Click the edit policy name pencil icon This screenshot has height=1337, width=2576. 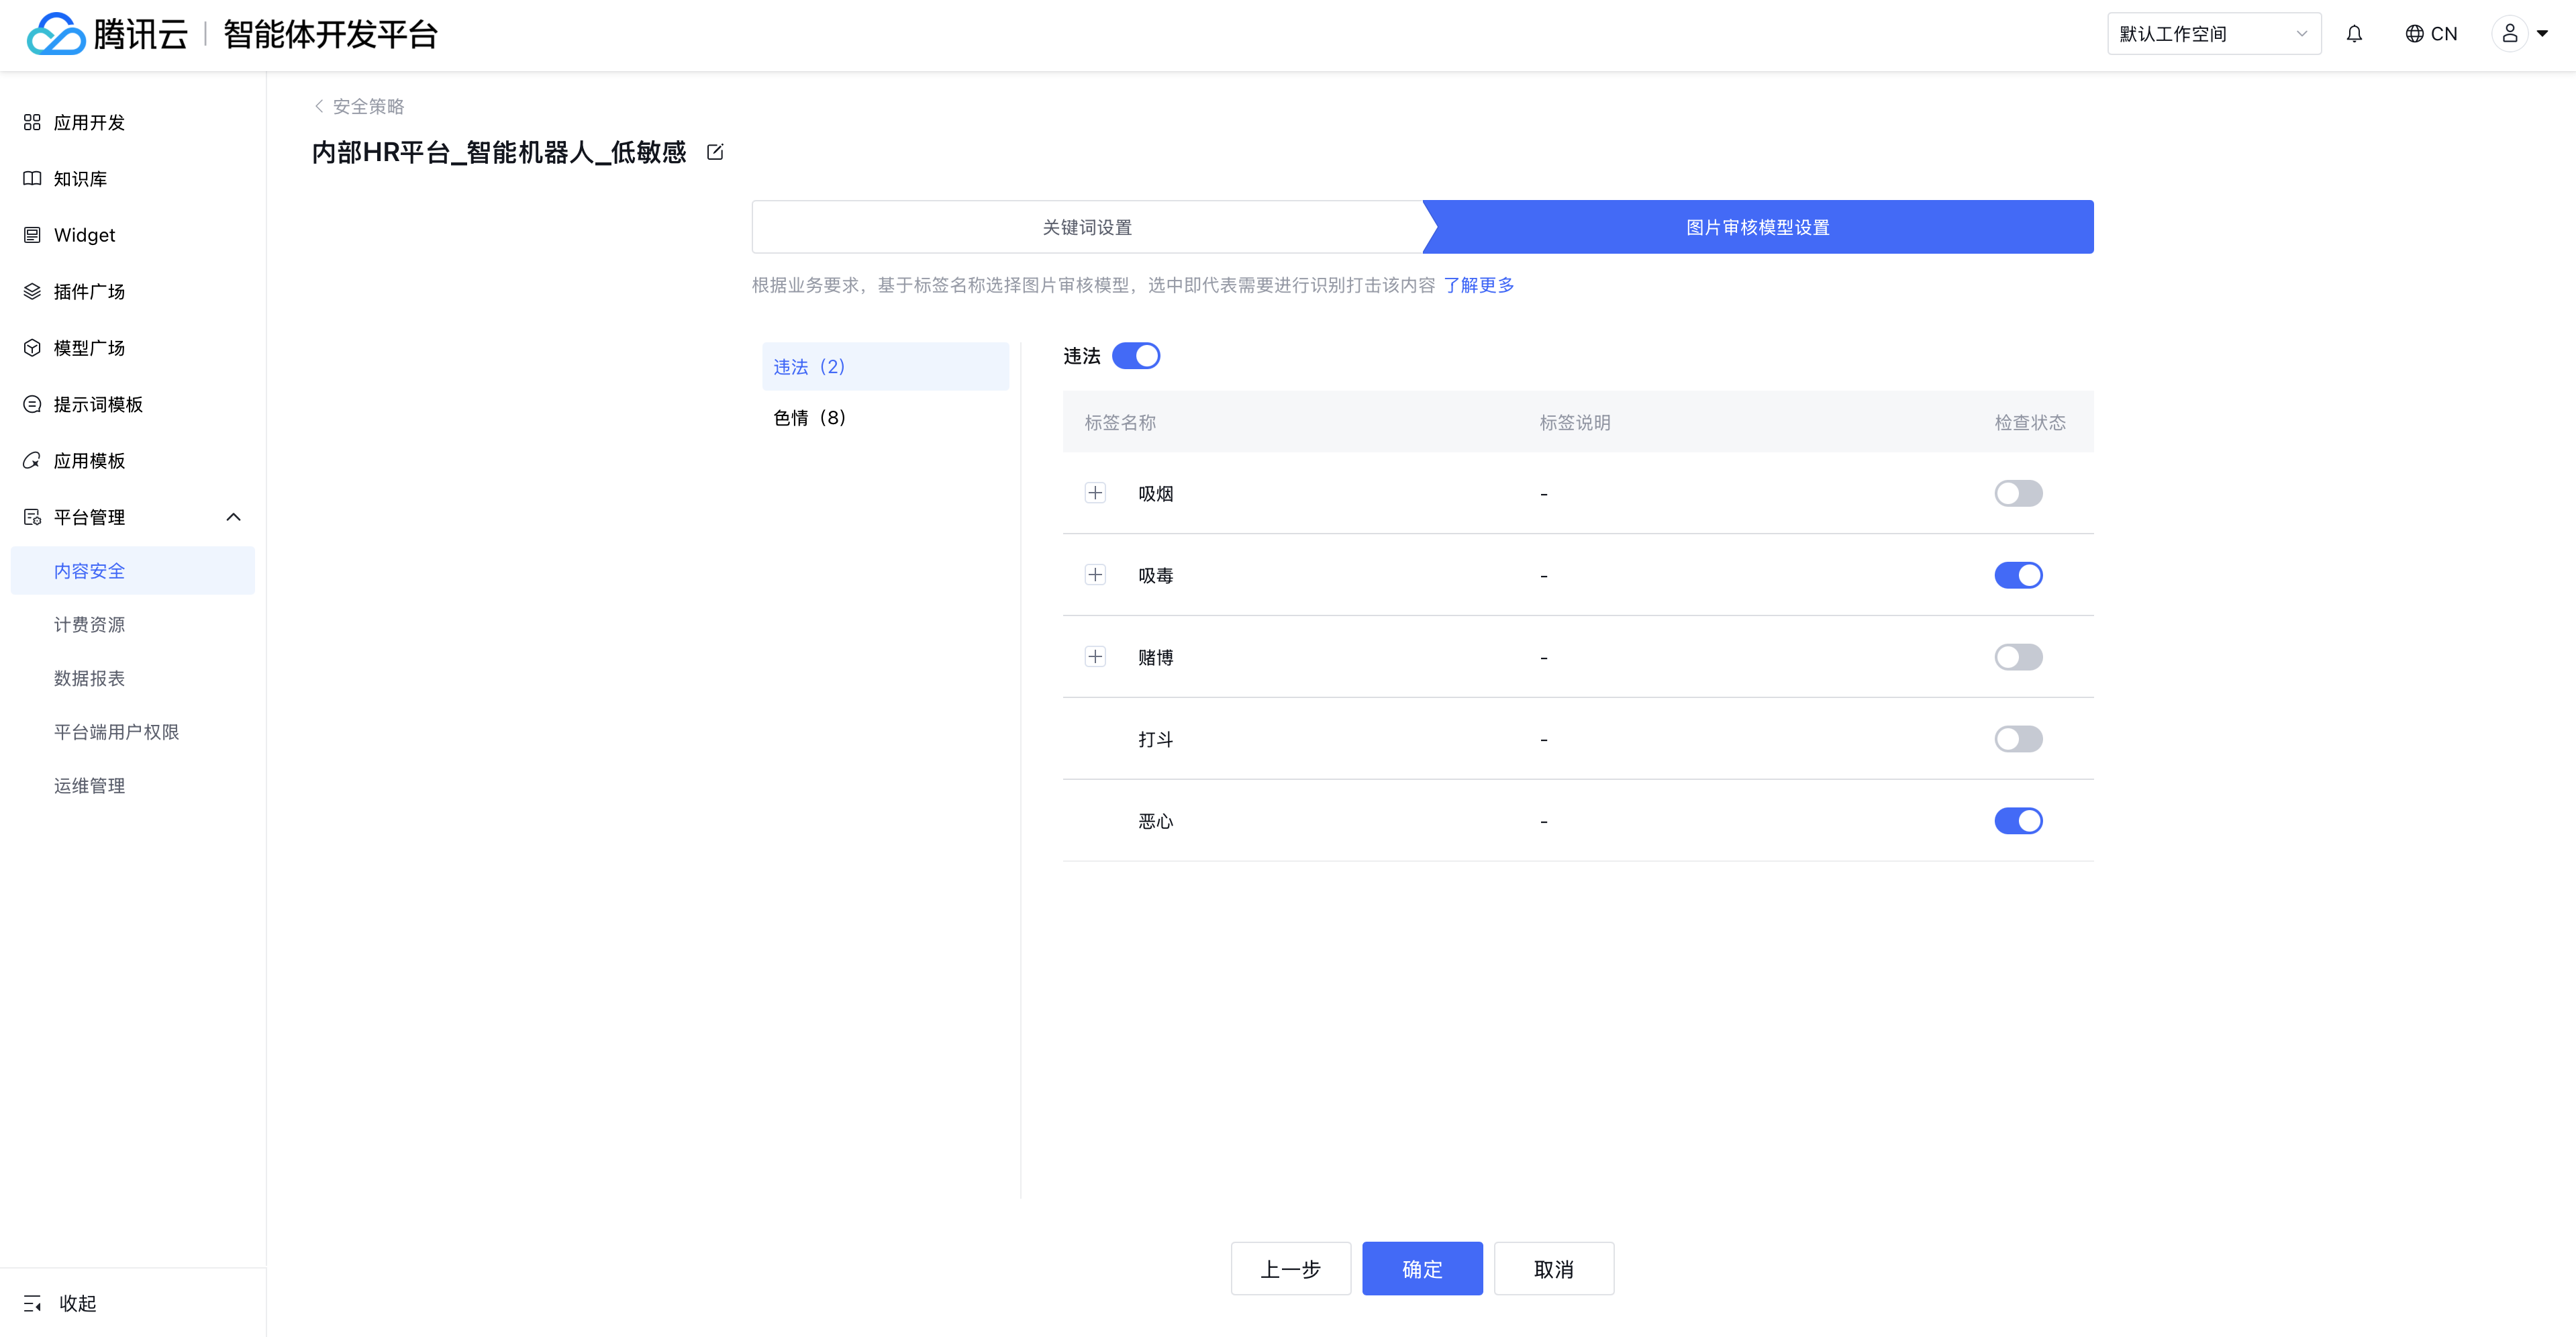click(x=715, y=152)
